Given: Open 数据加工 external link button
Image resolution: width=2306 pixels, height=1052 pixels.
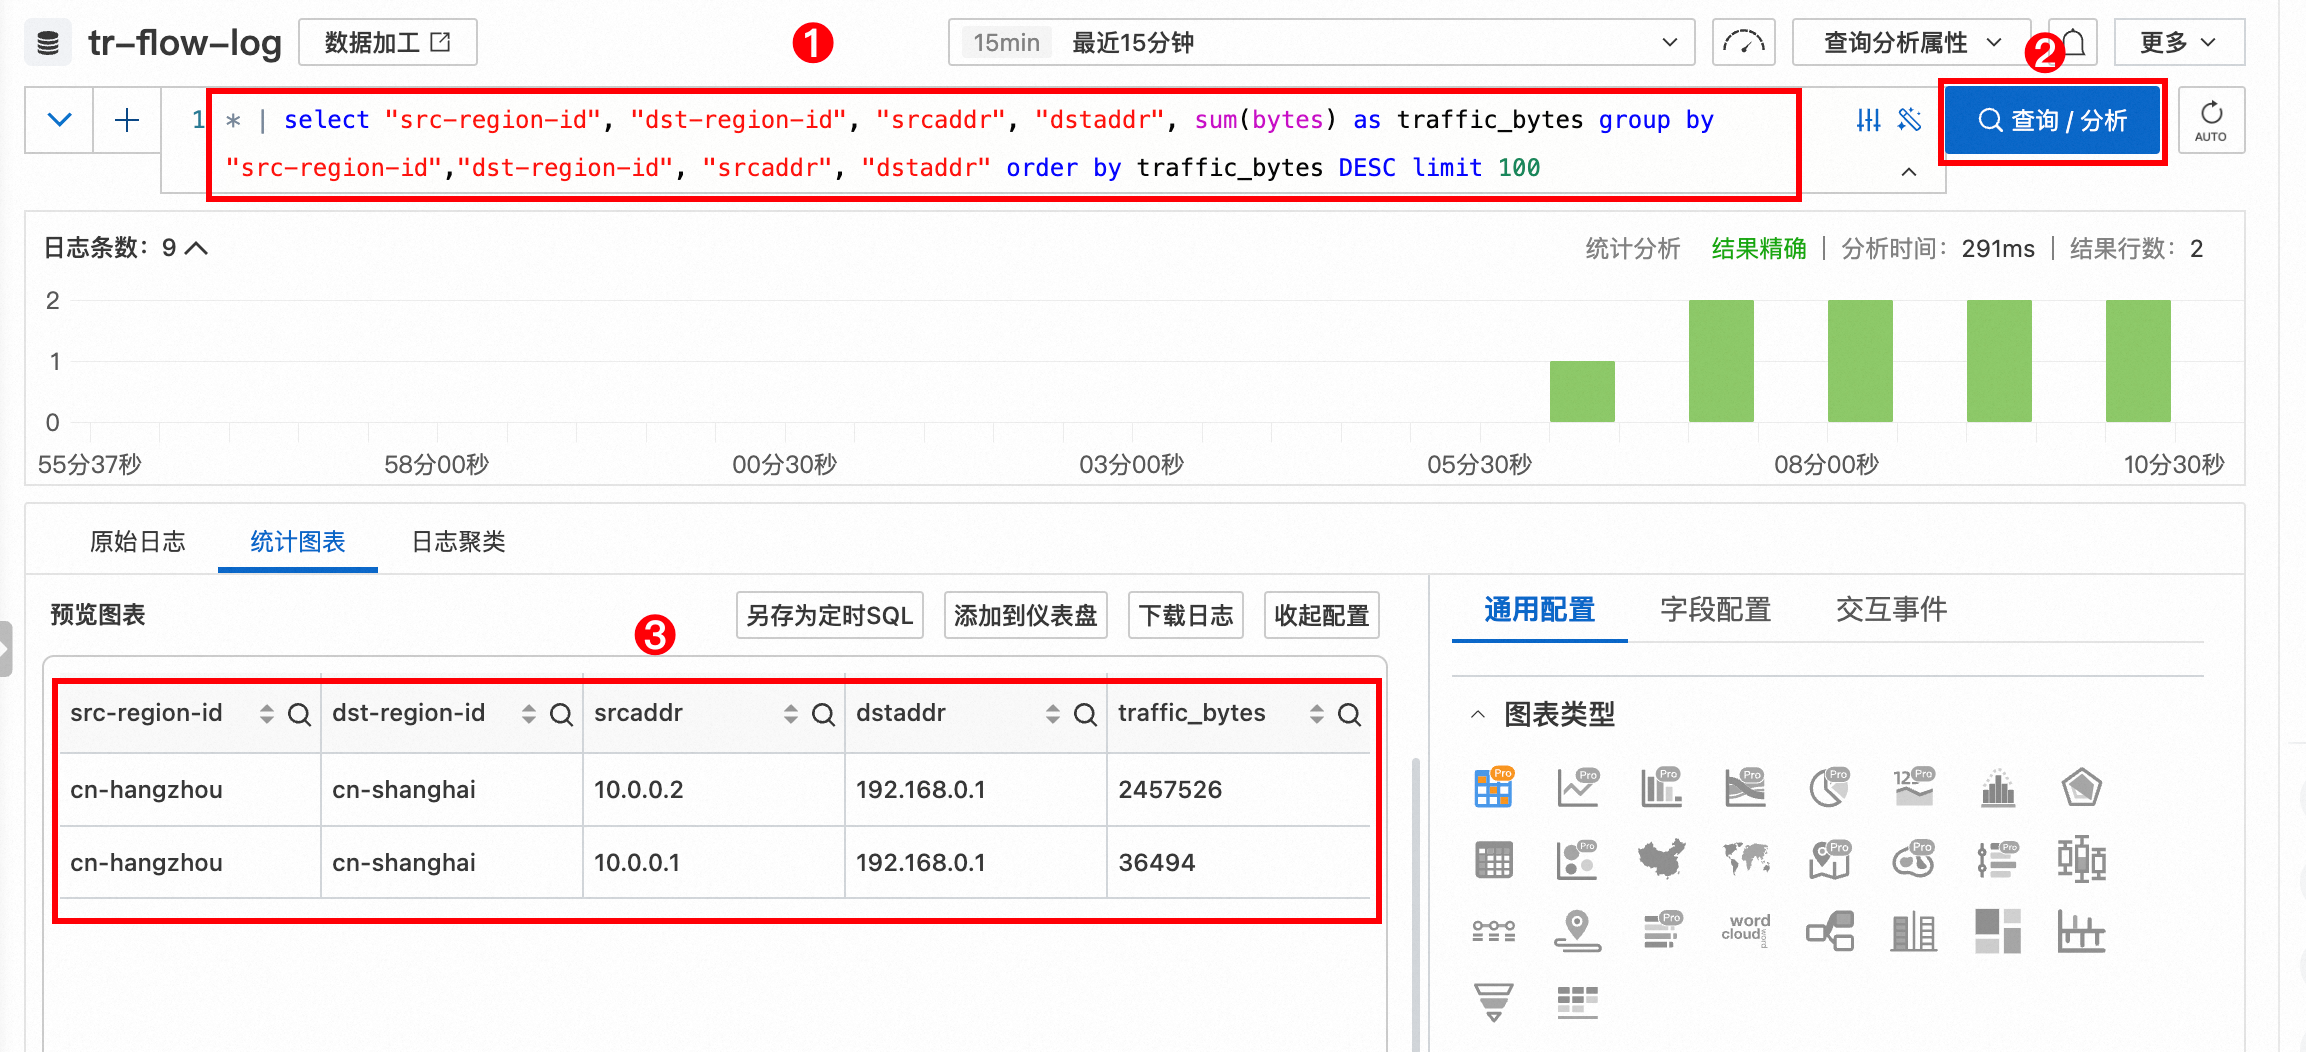Looking at the screenshot, I should (388, 42).
